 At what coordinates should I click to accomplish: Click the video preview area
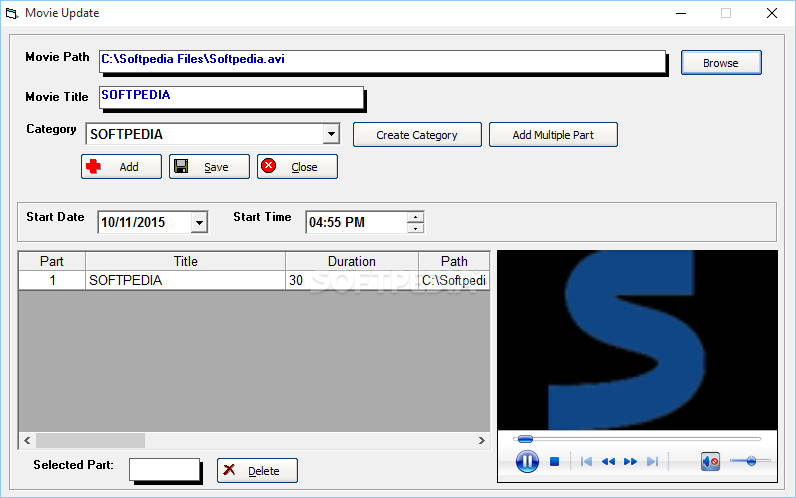click(637, 340)
